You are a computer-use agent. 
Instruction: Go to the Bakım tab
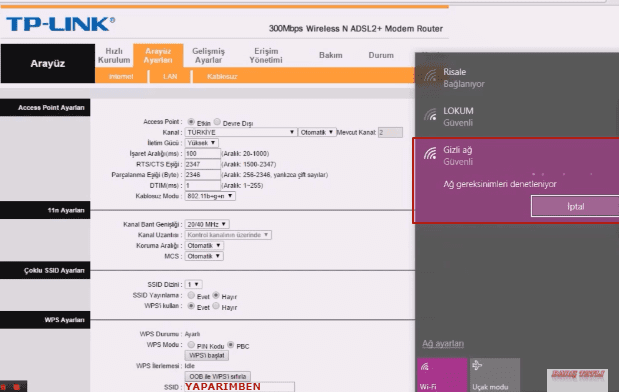point(330,55)
